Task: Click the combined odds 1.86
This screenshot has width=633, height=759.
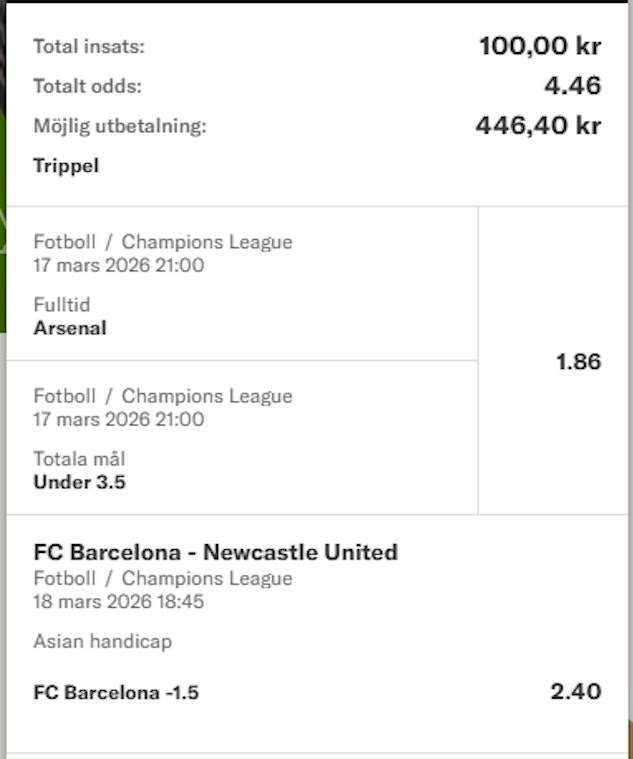Action: pos(578,362)
